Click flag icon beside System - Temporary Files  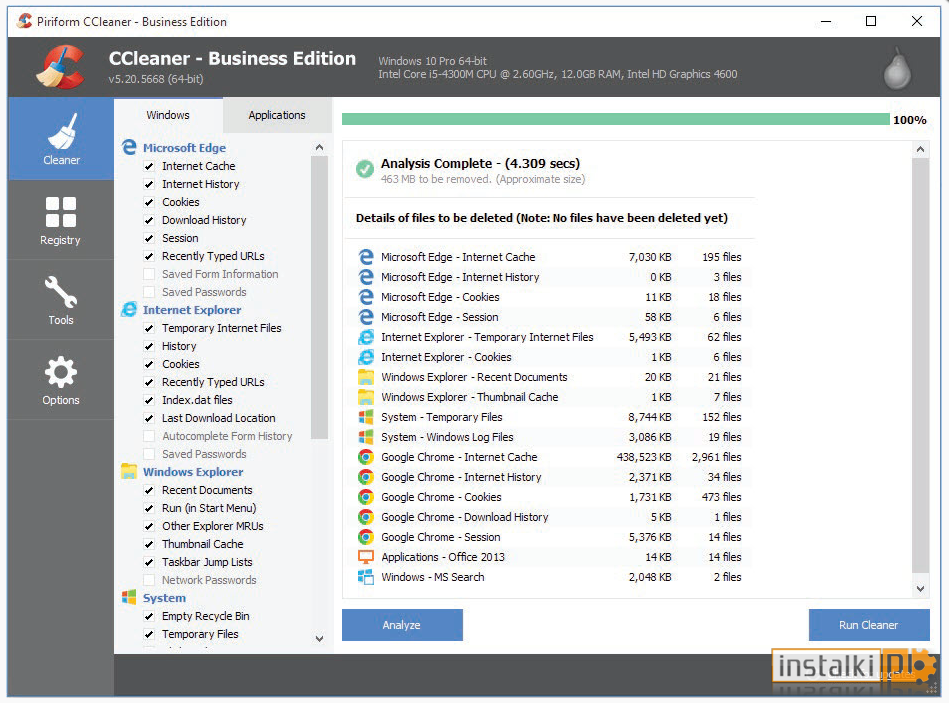(366, 416)
